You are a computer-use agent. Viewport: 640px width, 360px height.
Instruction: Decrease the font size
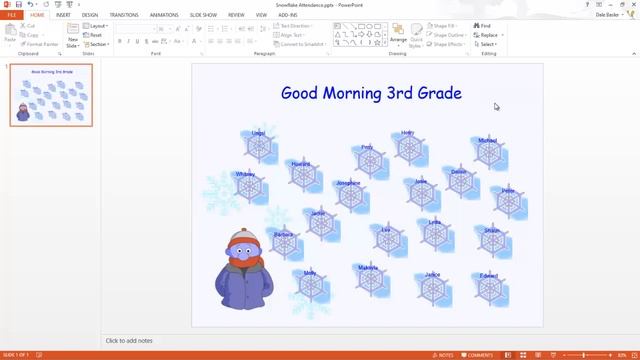coord(187,29)
